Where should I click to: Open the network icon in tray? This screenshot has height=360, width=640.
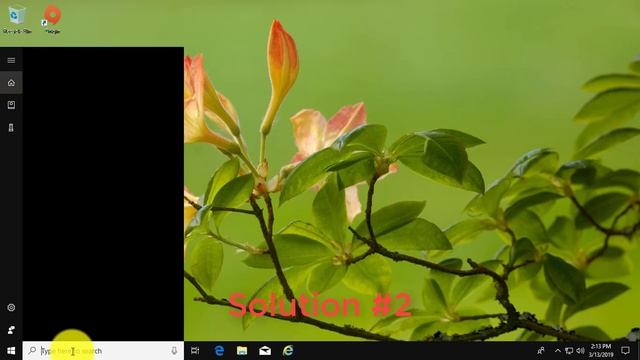coord(569,351)
